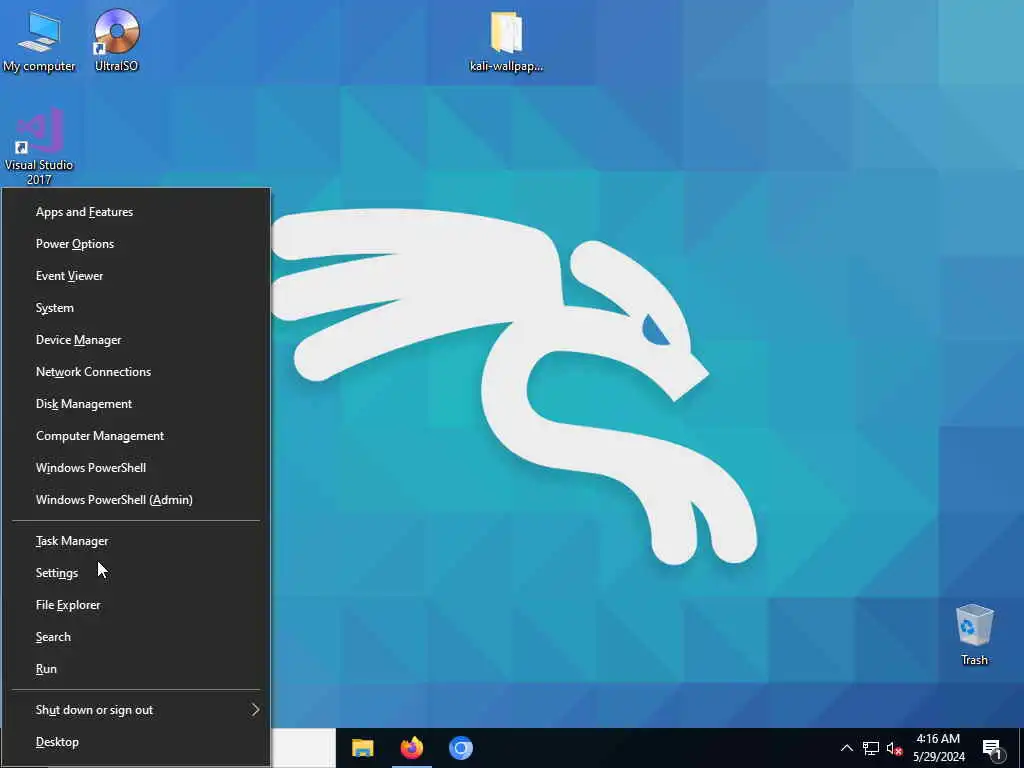Open File Explorer from the taskbar
The width and height of the screenshot is (1024, 768).
(362, 748)
